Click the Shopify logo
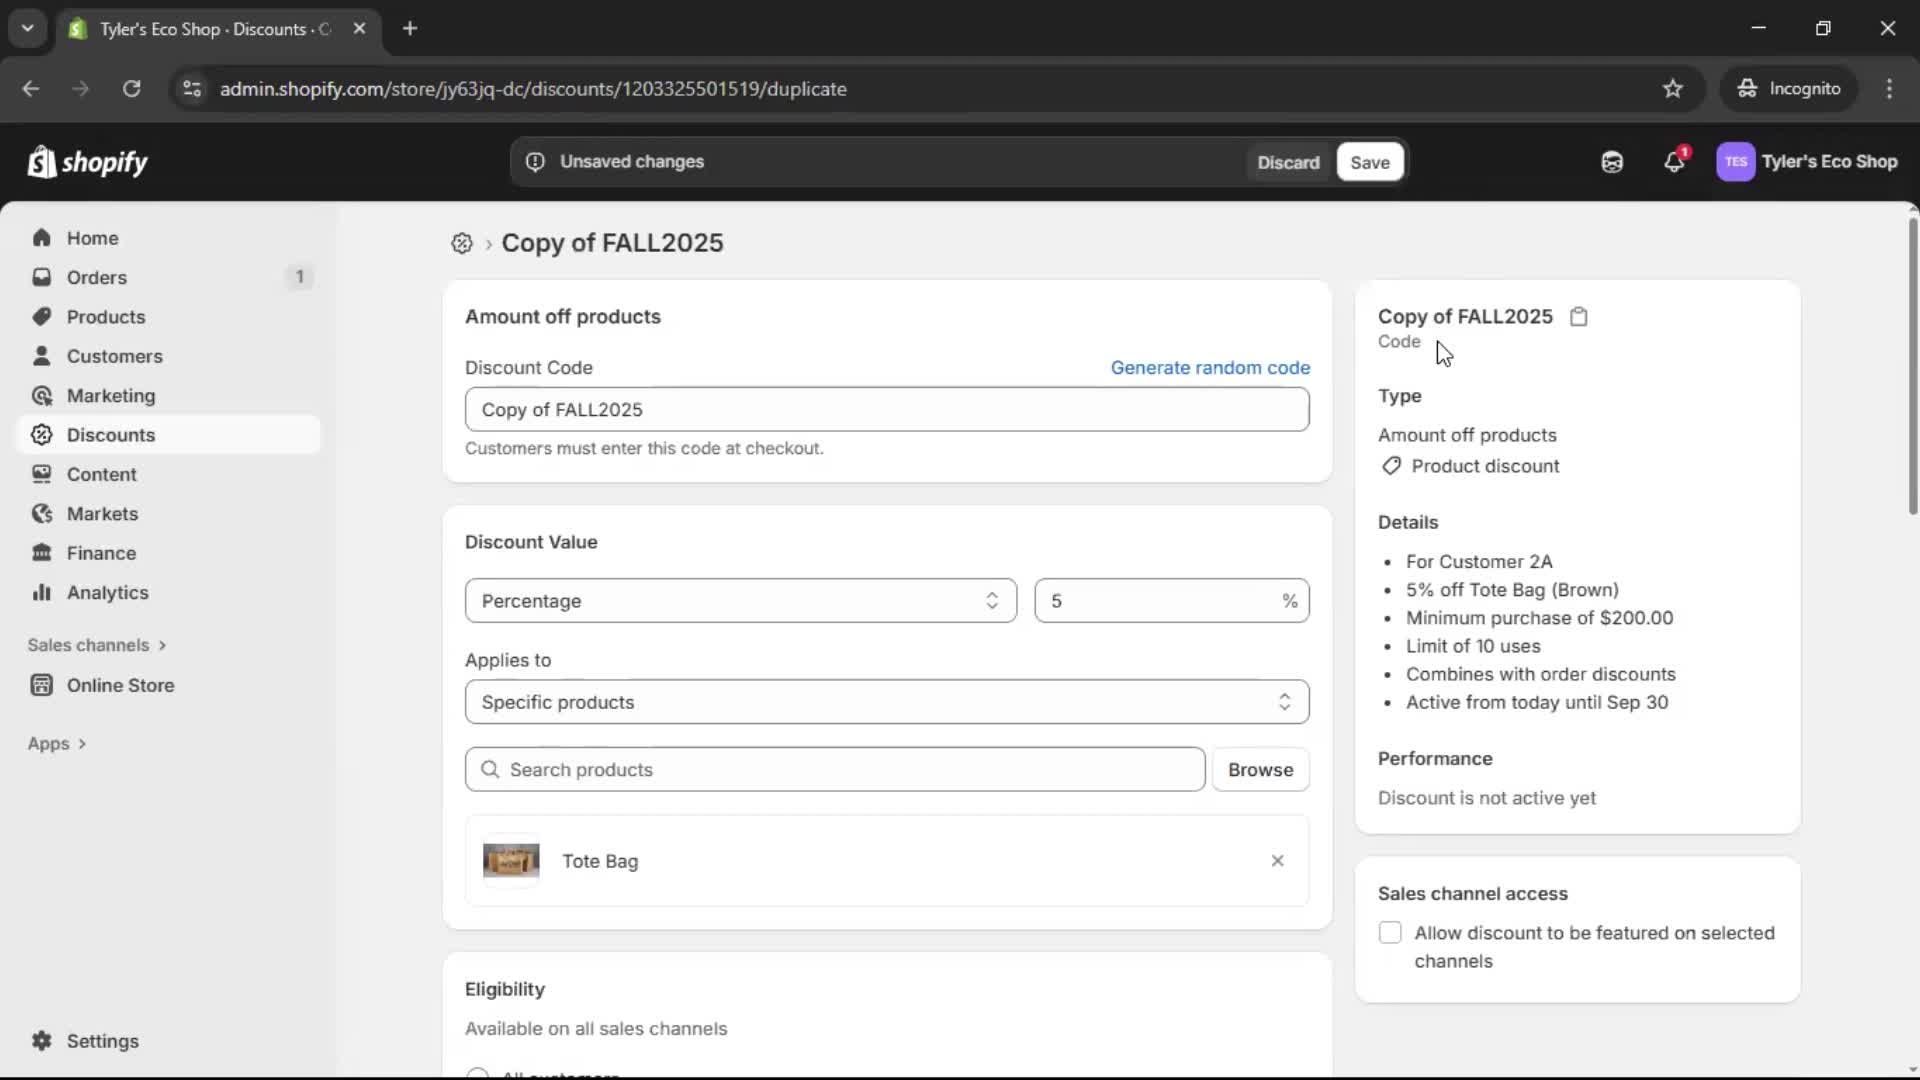The height and width of the screenshot is (1080, 1920). point(88,161)
